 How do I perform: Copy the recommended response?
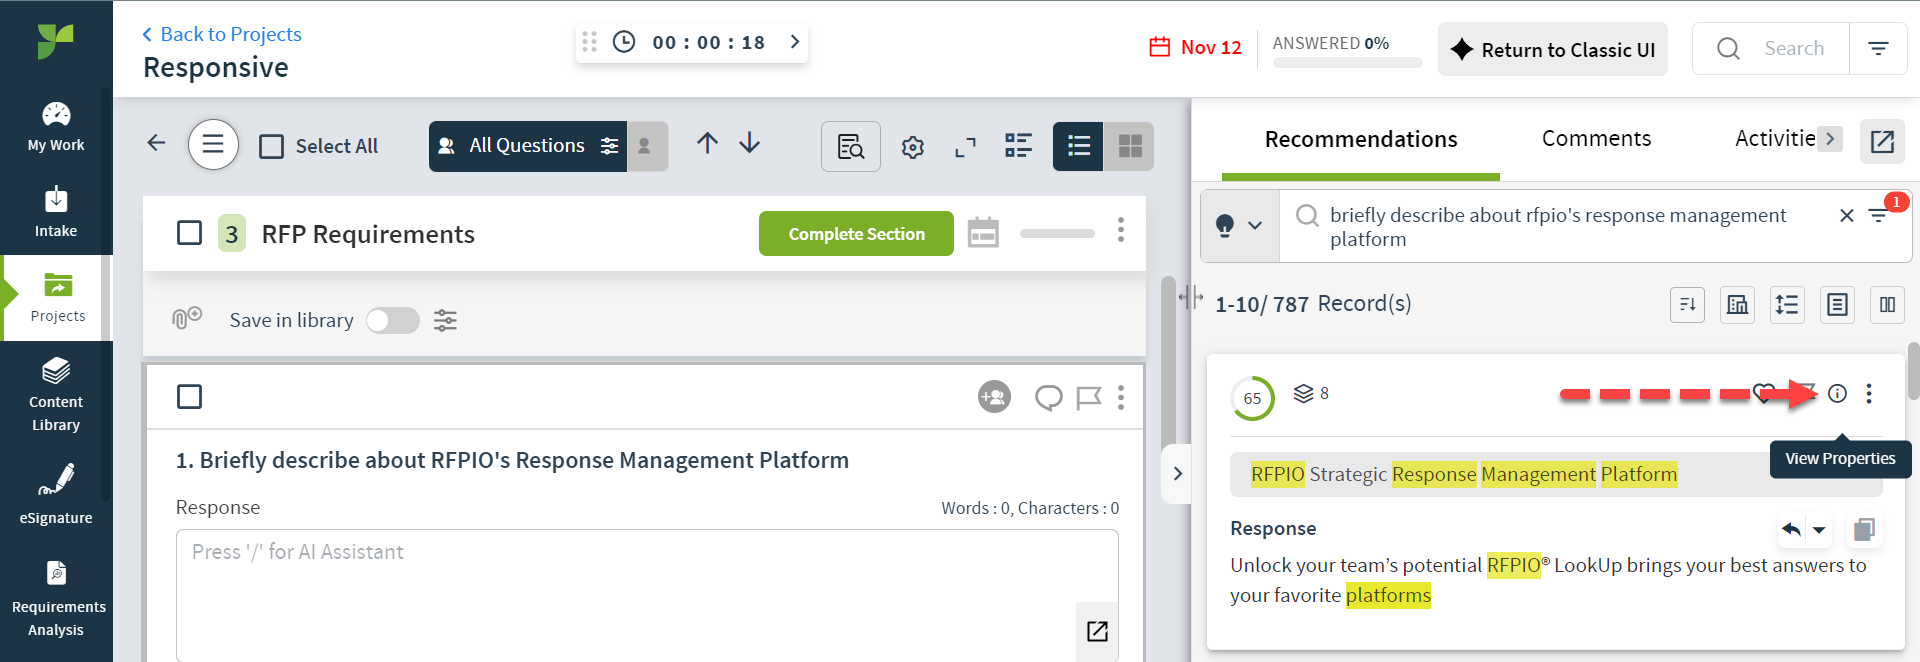[1864, 530]
